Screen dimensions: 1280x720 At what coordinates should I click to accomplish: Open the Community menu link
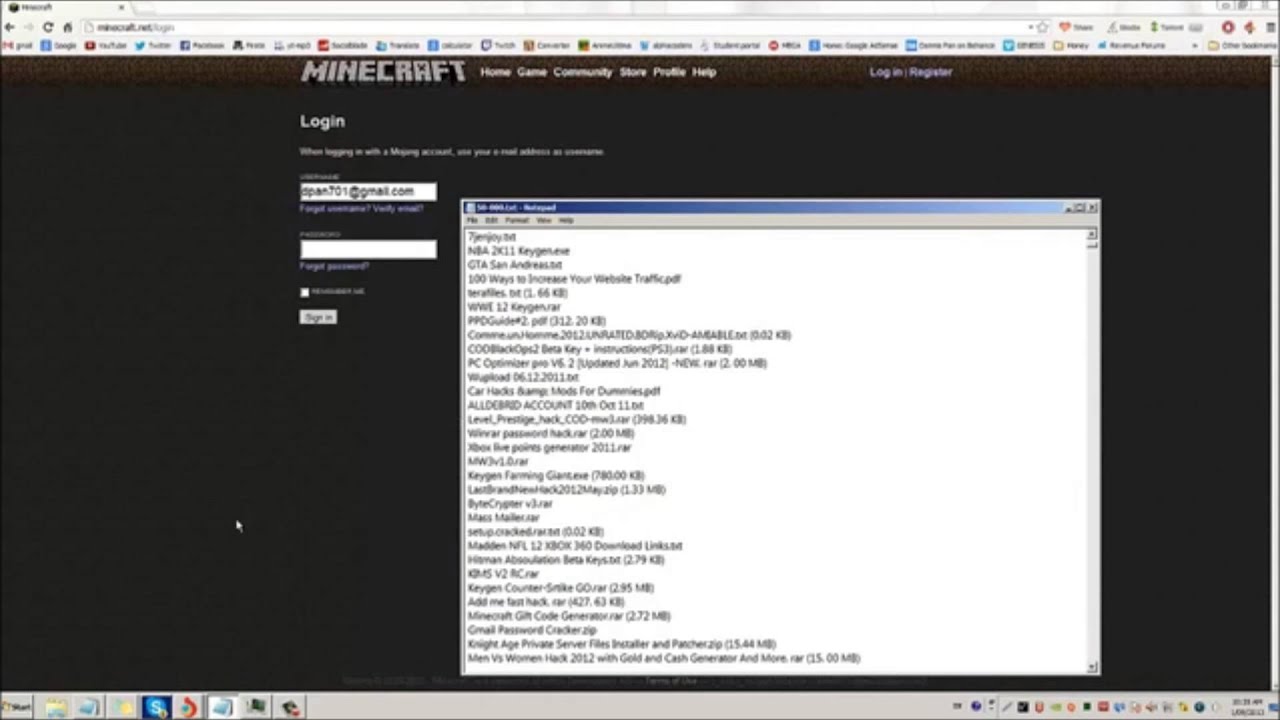[583, 72]
